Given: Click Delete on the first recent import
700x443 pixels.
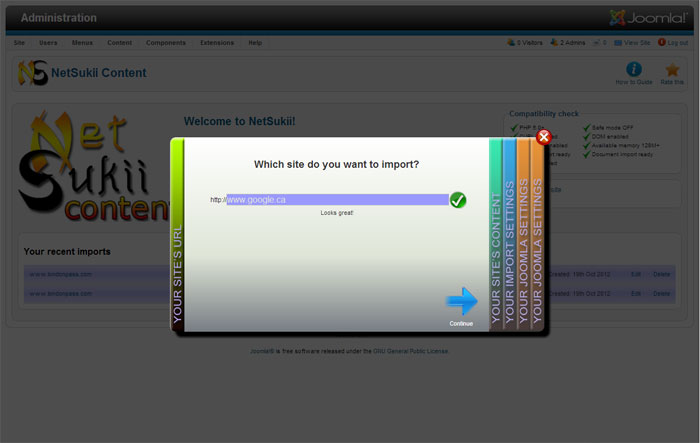Looking at the screenshot, I should click(661, 274).
